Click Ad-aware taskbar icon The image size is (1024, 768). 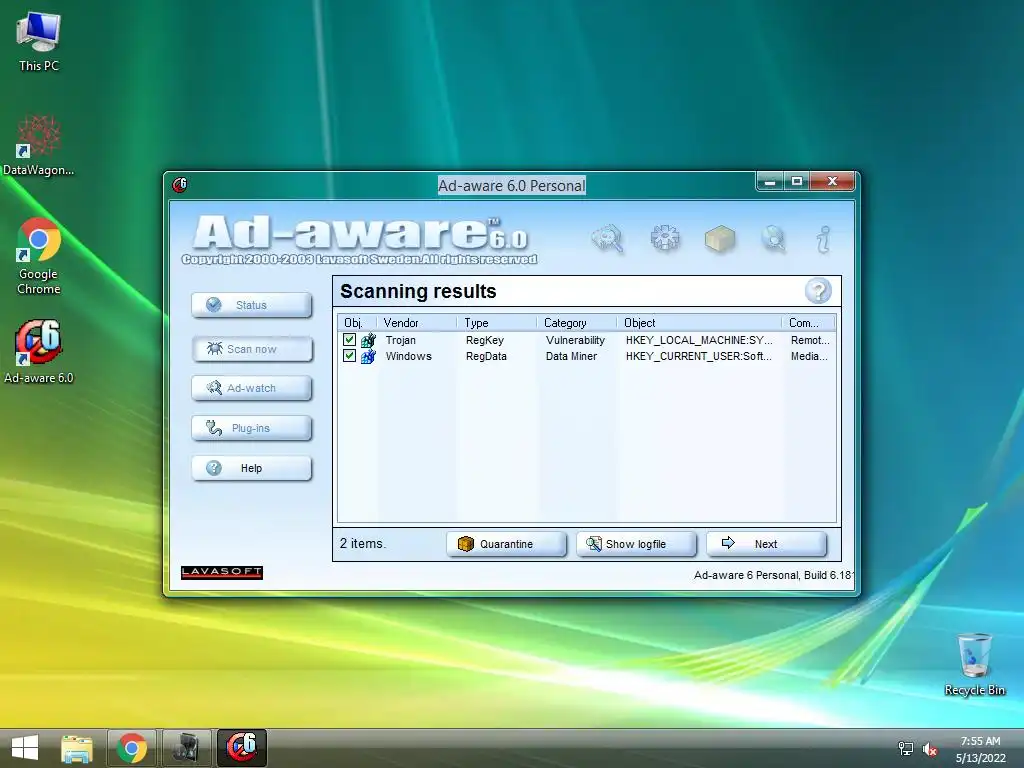(x=242, y=748)
